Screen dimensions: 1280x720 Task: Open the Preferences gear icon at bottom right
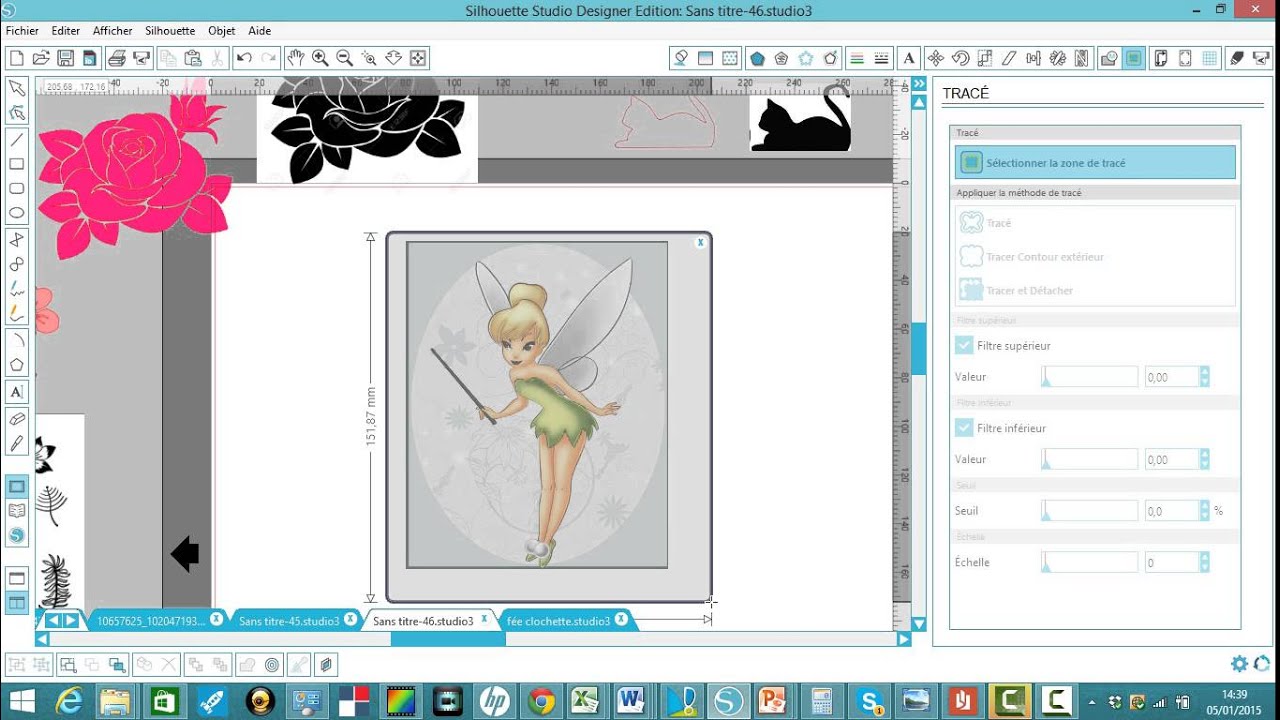1239,664
